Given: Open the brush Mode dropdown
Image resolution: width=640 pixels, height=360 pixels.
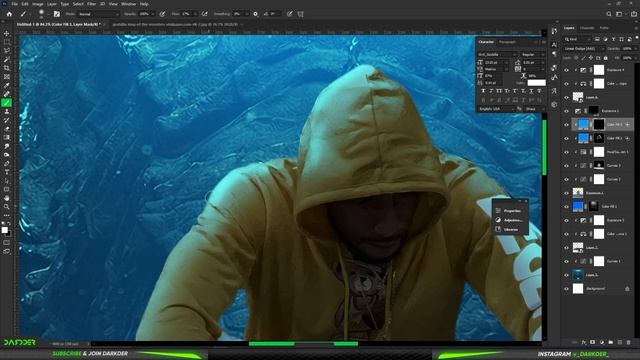Looking at the screenshot, I should point(98,14).
